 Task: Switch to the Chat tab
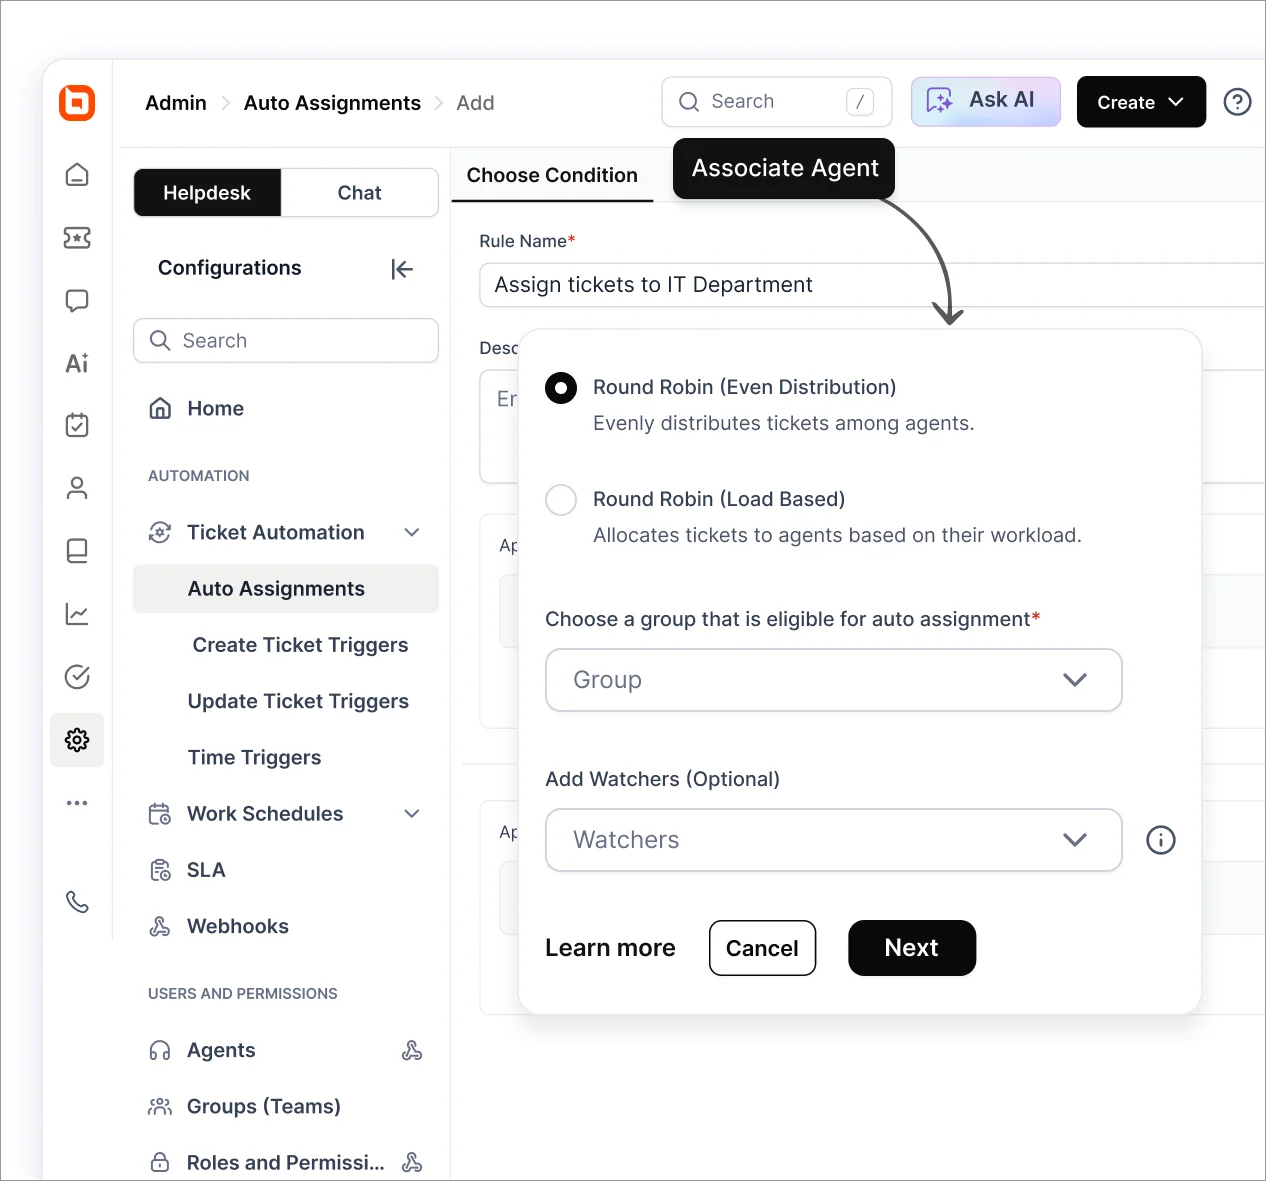(360, 193)
